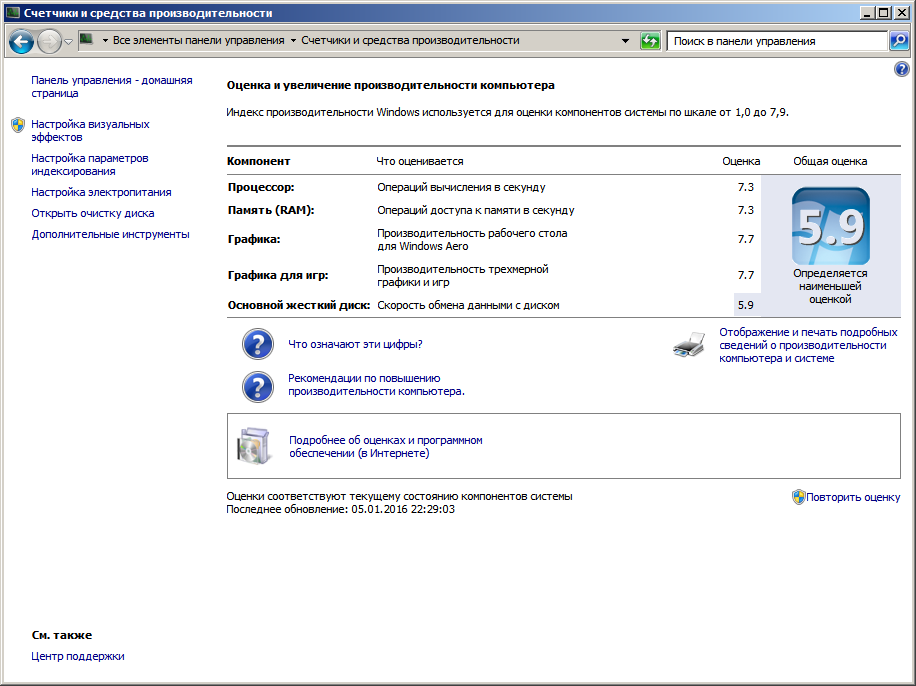Select 'Счетчики и средства производительности' breadcrumb
916x686 pixels.
coord(410,40)
